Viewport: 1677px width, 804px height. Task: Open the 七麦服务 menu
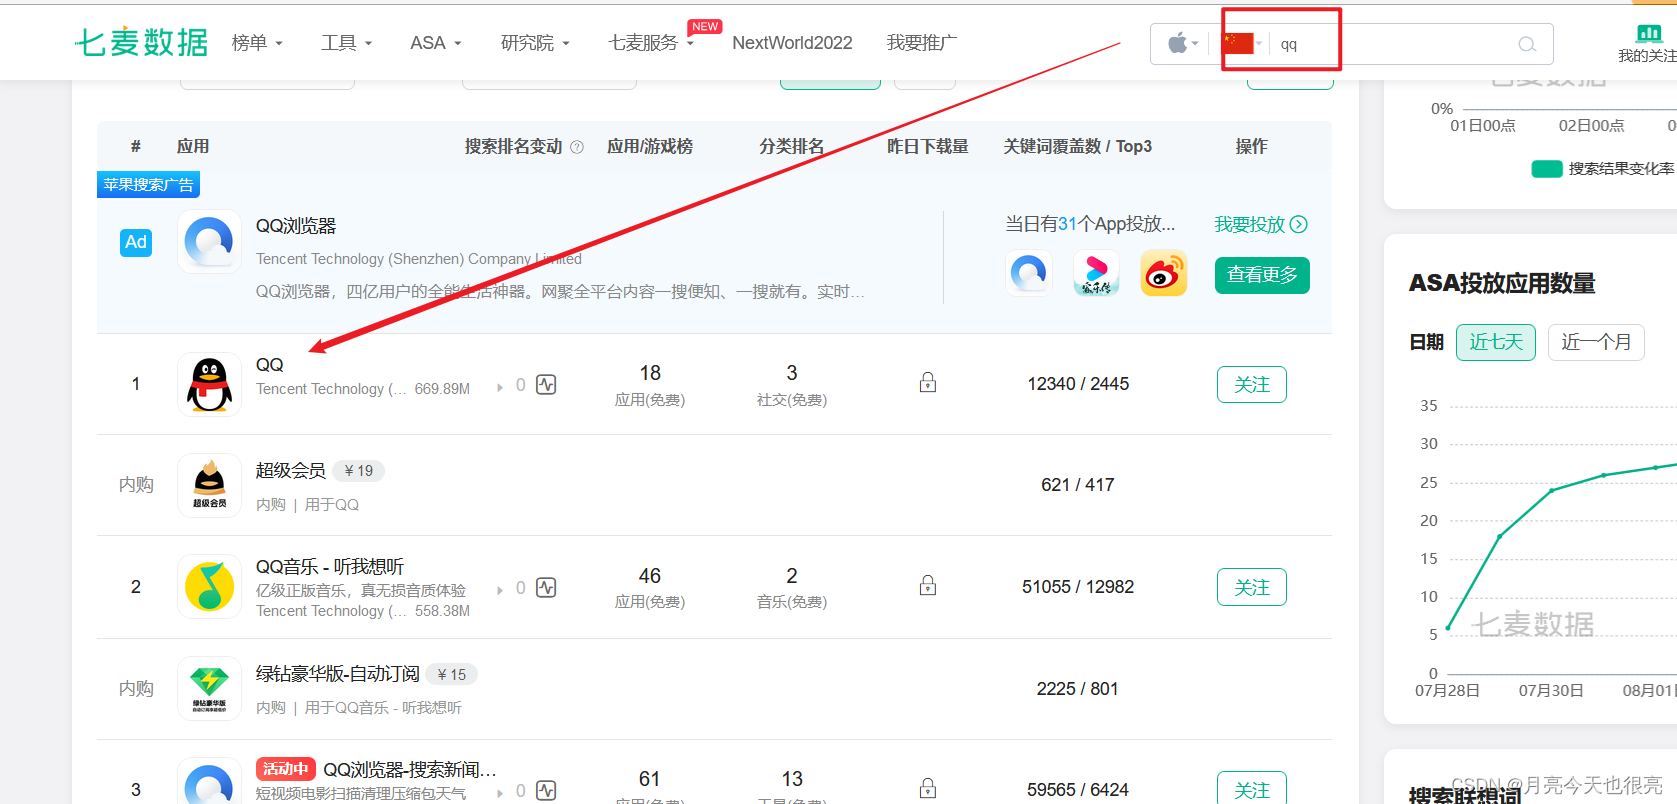(651, 43)
